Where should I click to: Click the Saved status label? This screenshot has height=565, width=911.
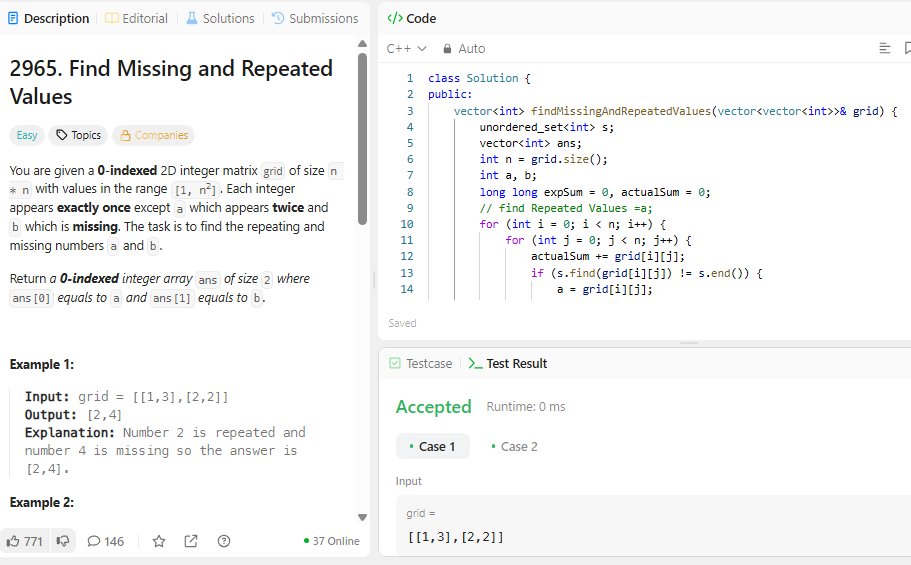coord(402,323)
